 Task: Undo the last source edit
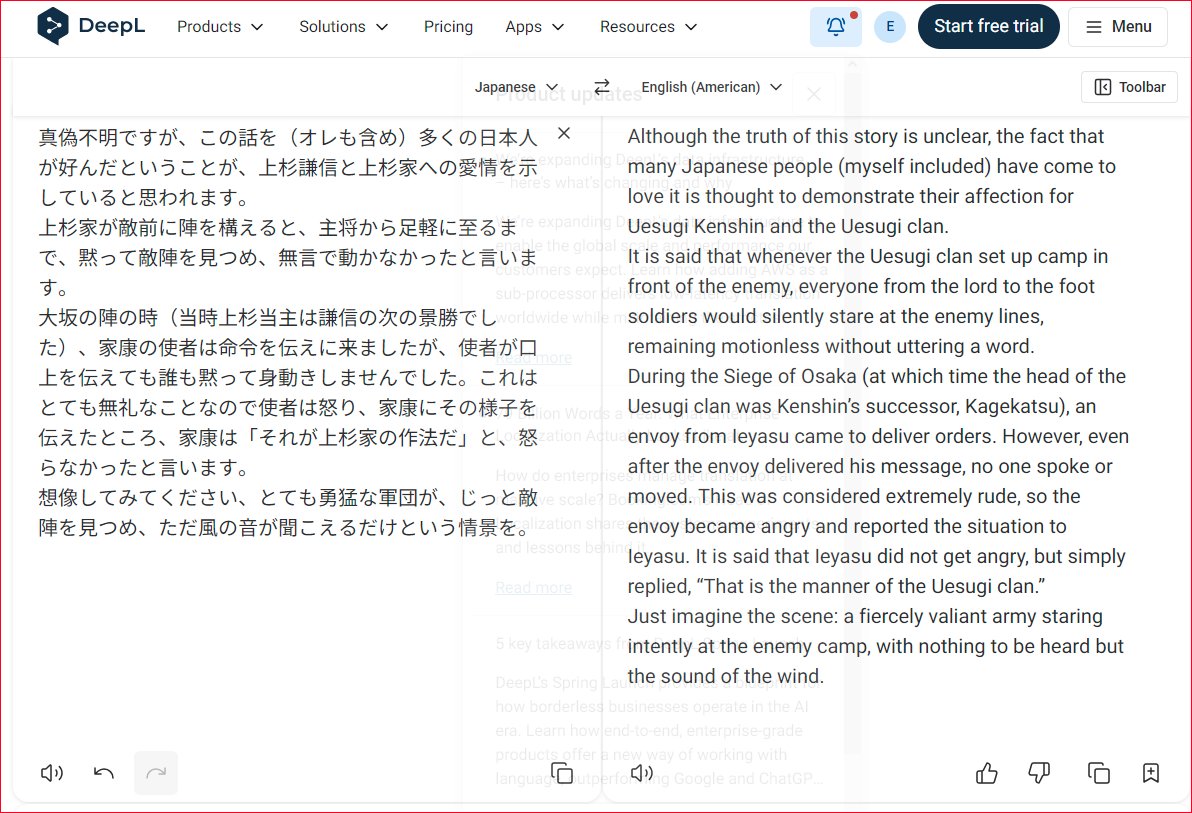pyautogui.click(x=103, y=773)
